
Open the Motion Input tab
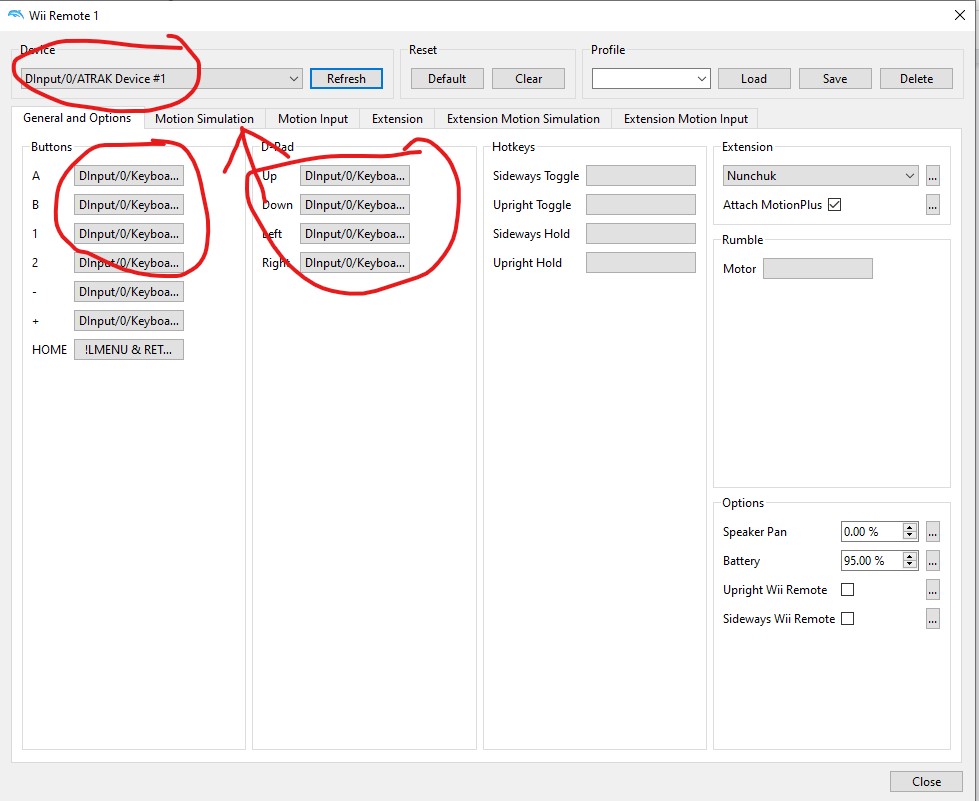point(313,119)
